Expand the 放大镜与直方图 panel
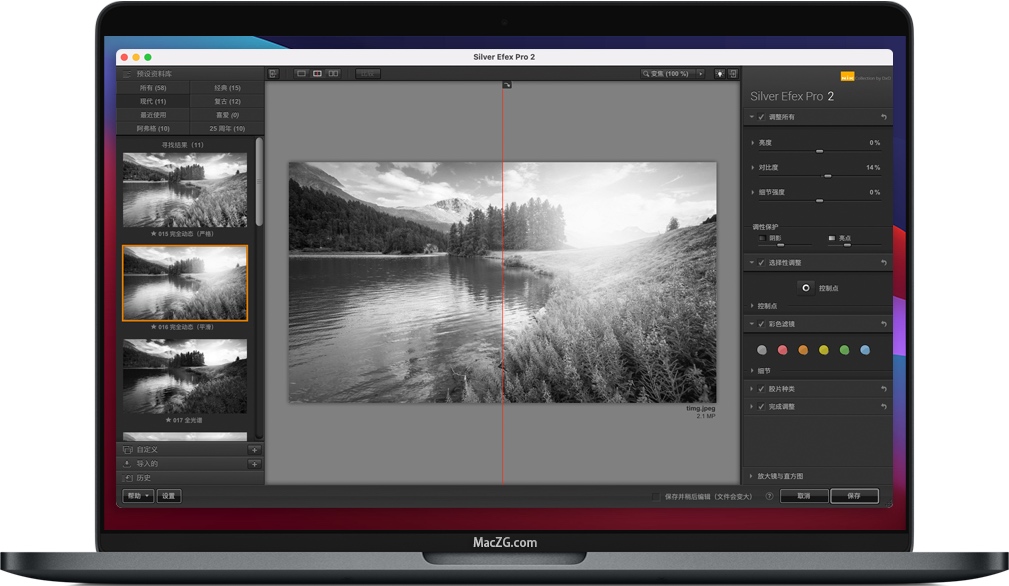Image resolution: width=1009 pixels, height=586 pixels. [751, 476]
